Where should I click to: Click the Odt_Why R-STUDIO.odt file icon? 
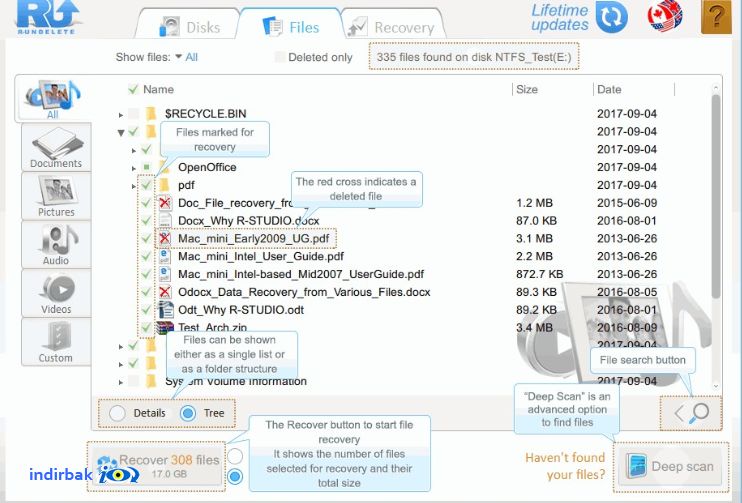coord(165,310)
